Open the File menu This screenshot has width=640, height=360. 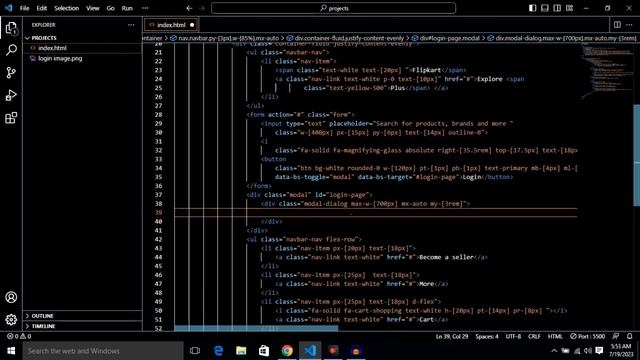click(24, 8)
